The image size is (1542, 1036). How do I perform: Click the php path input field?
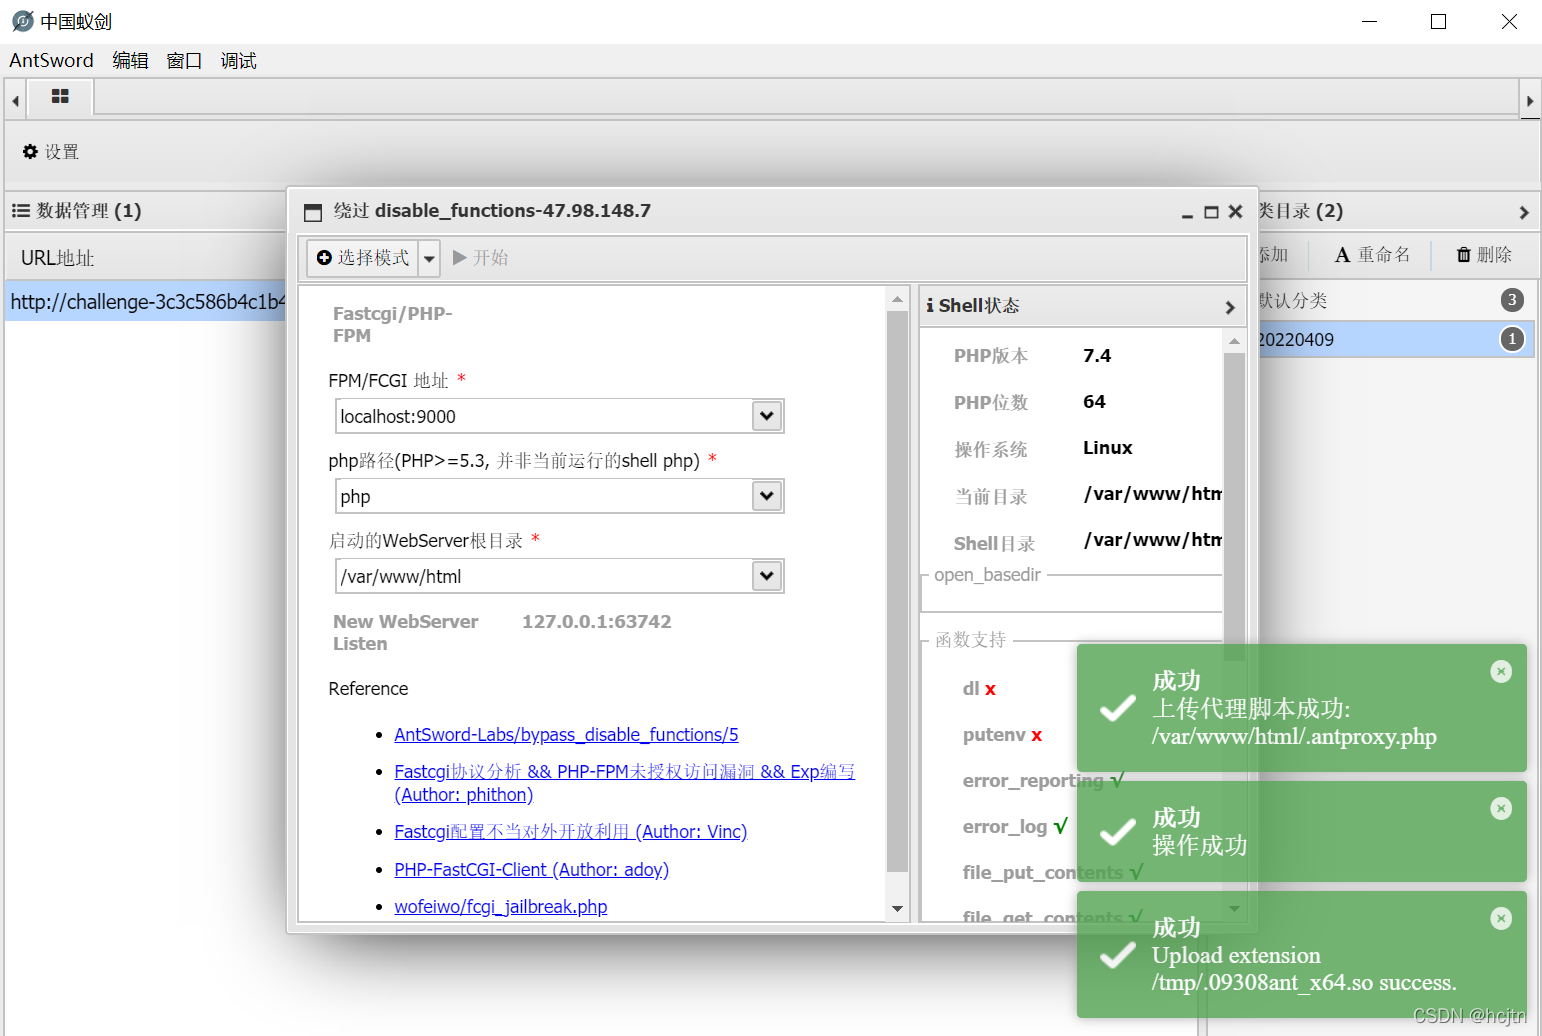click(x=544, y=496)
